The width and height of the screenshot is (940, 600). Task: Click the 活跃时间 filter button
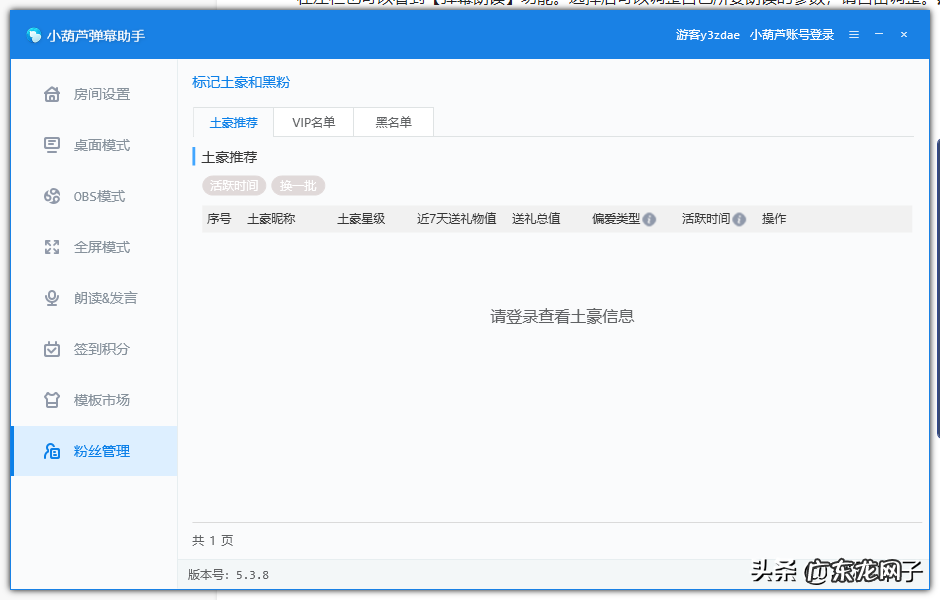pyautogui.click(x=233, y=185)
